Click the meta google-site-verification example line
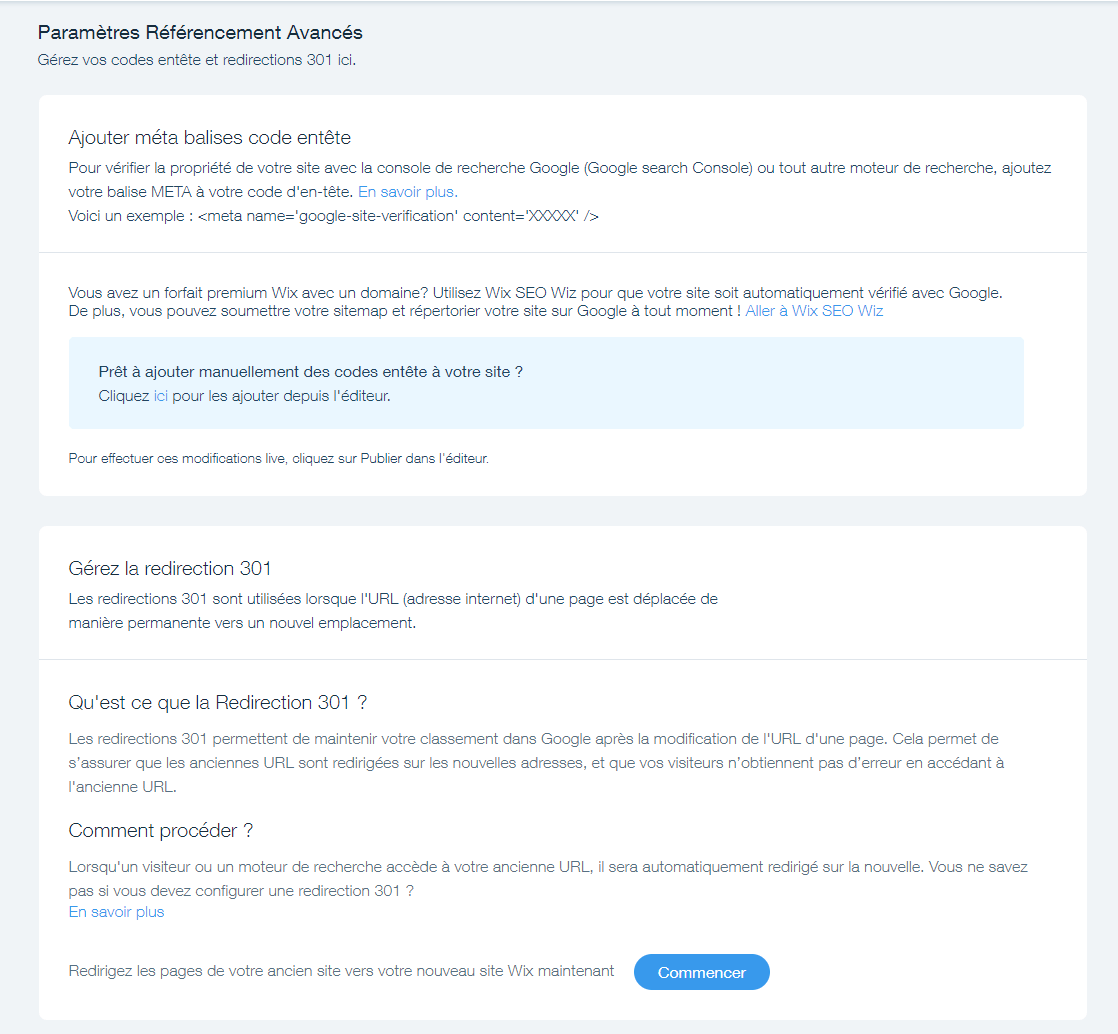Viewport: 1118px width, 1034px height. [x=334, y=216]
